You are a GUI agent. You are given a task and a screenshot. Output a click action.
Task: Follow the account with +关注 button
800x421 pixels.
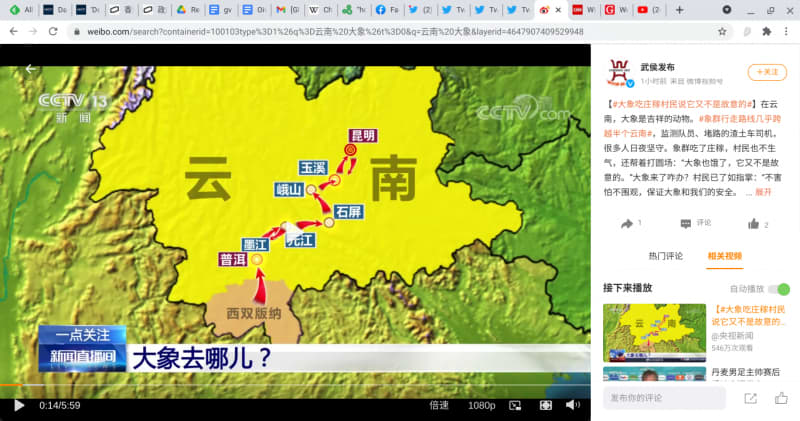tap(767, 72)
